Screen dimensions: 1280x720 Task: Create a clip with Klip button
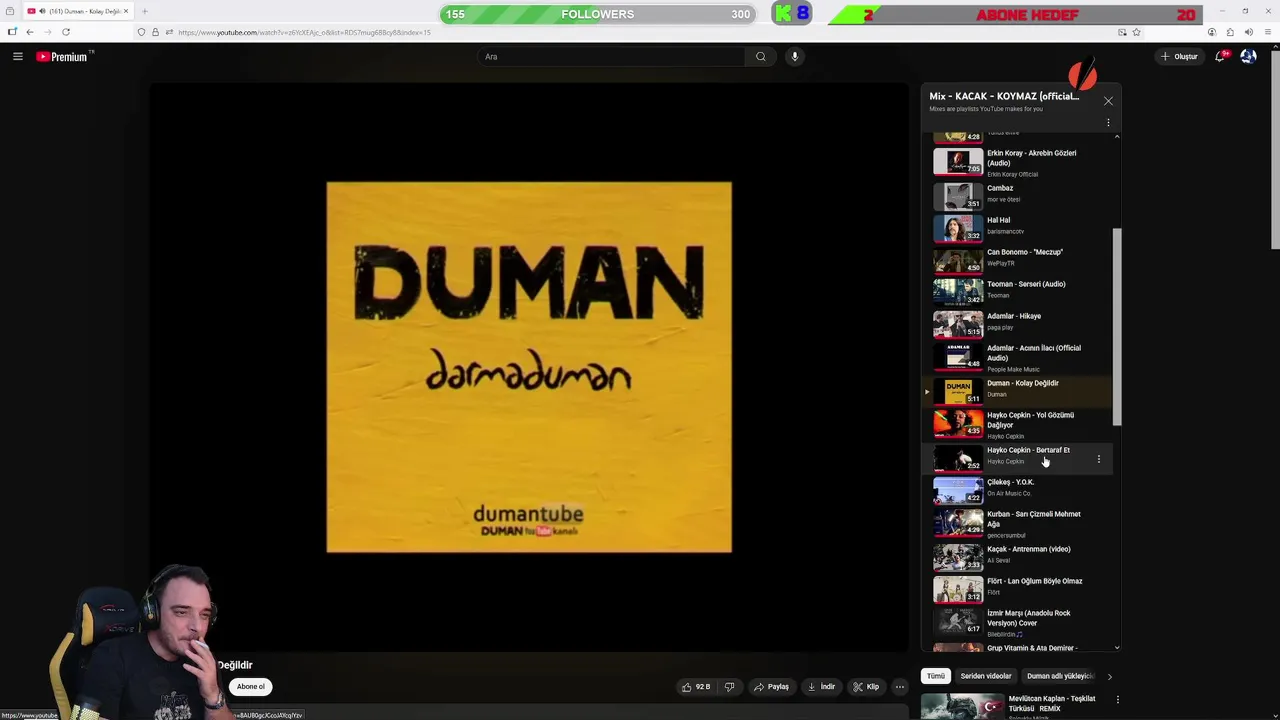(866, 687)
